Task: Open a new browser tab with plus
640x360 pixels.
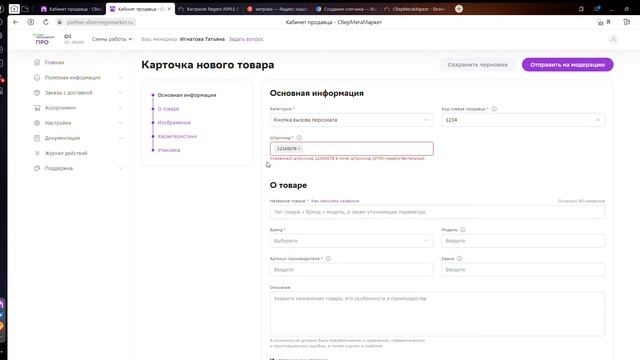Action: coord(459,9)
